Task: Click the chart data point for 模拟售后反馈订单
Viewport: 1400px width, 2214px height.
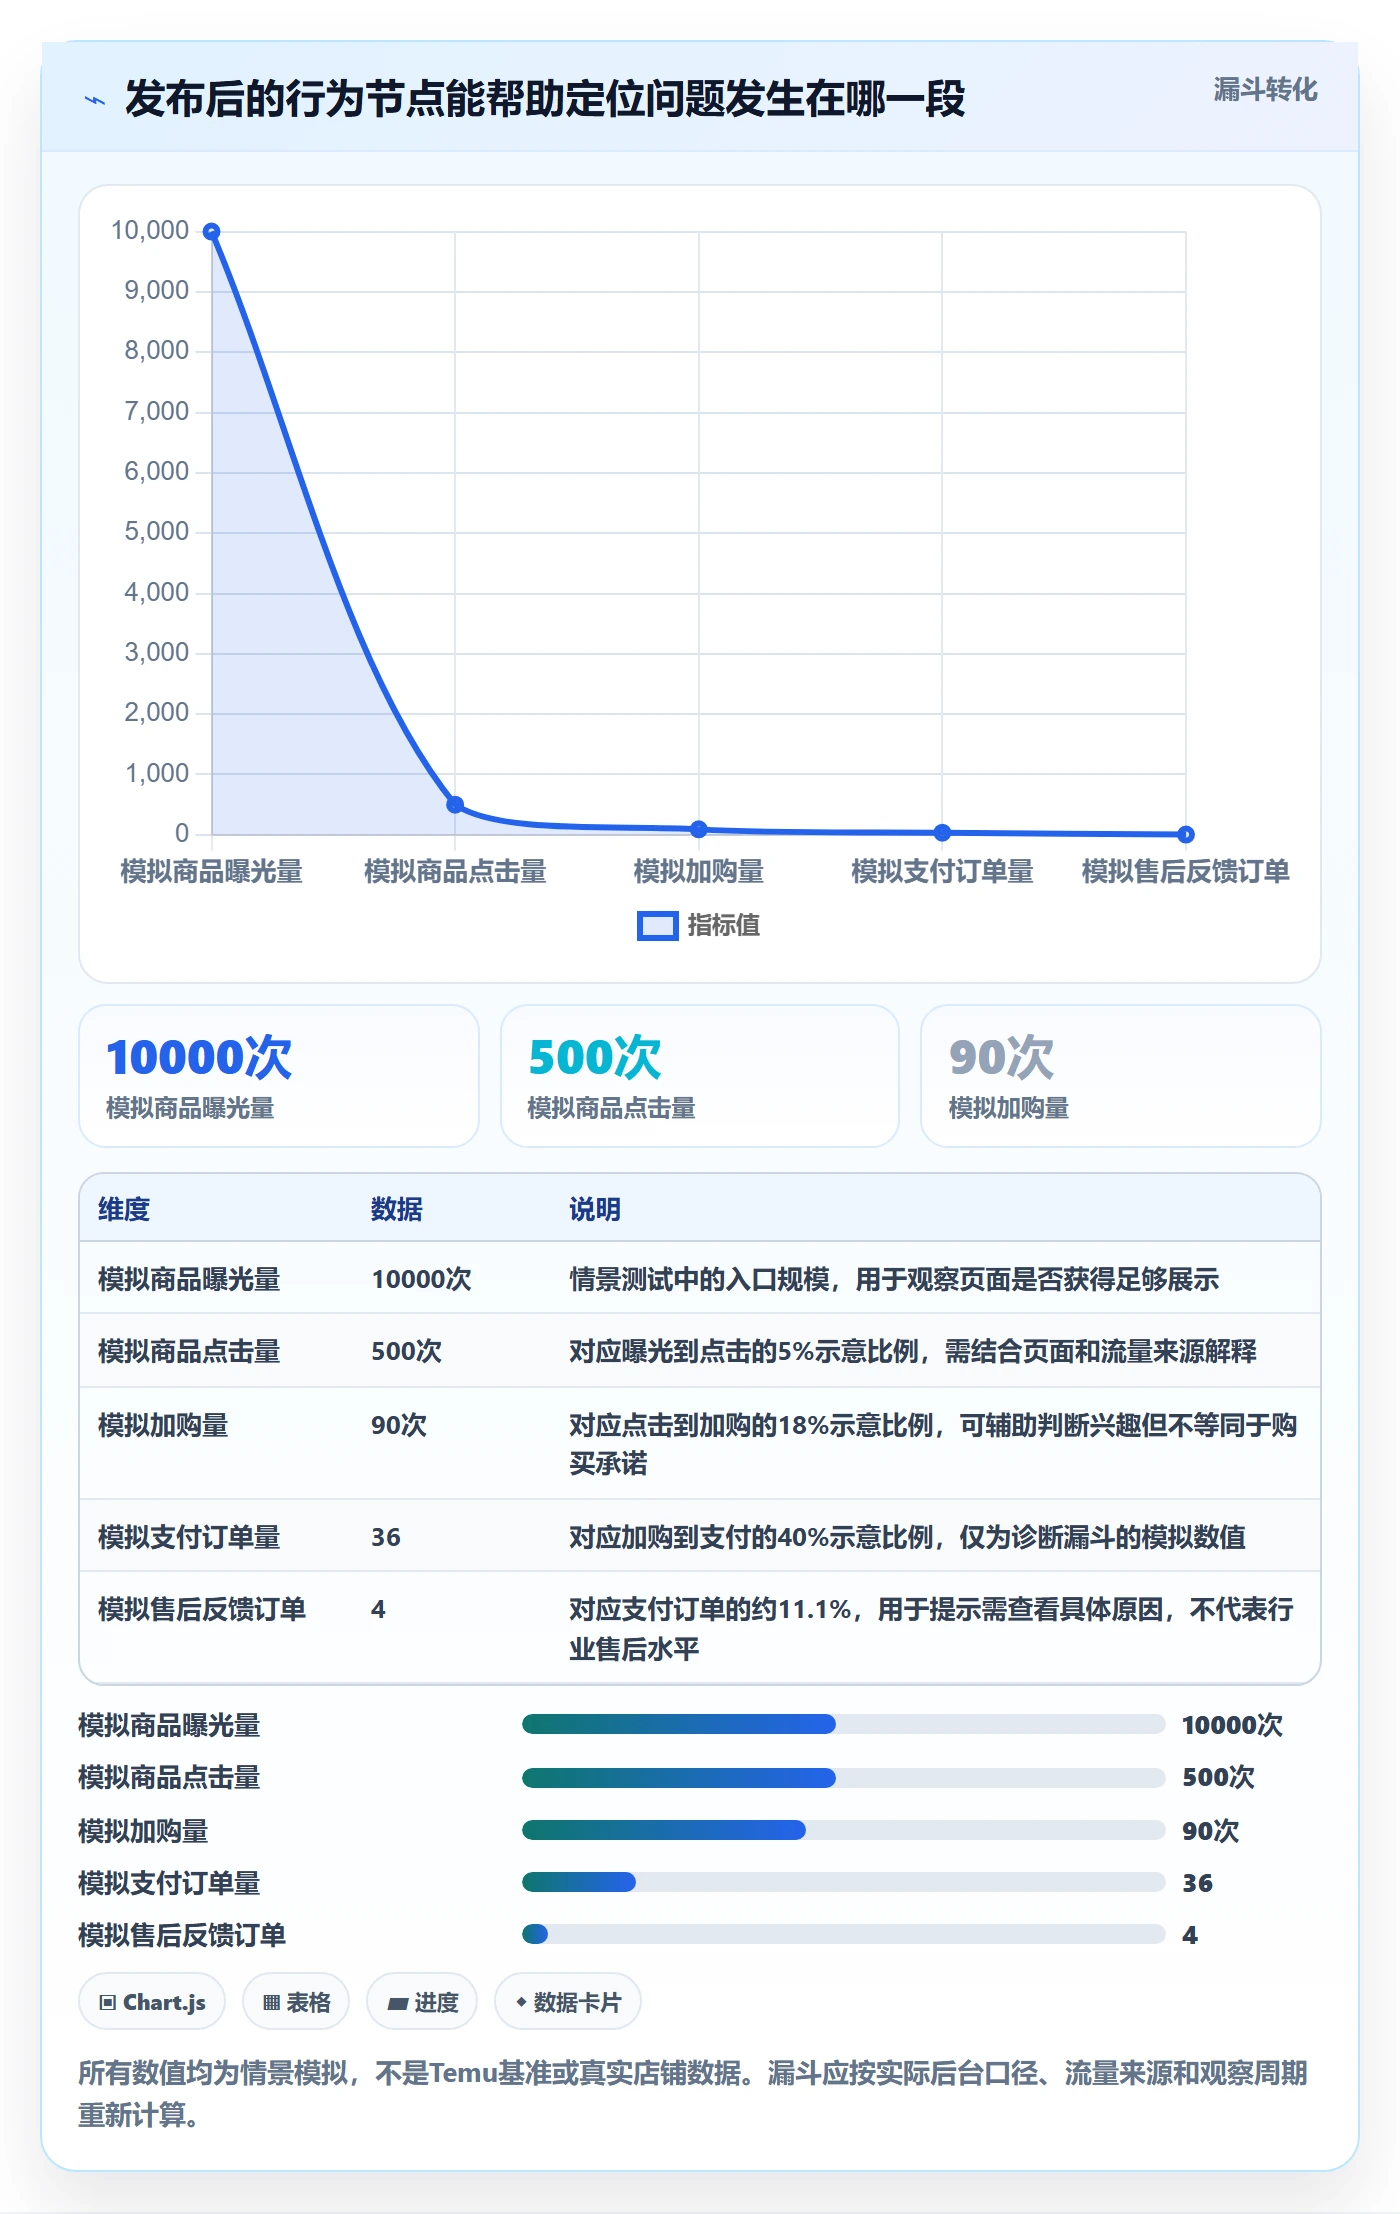Action: pyautogui.click(x=1186, y=834)
